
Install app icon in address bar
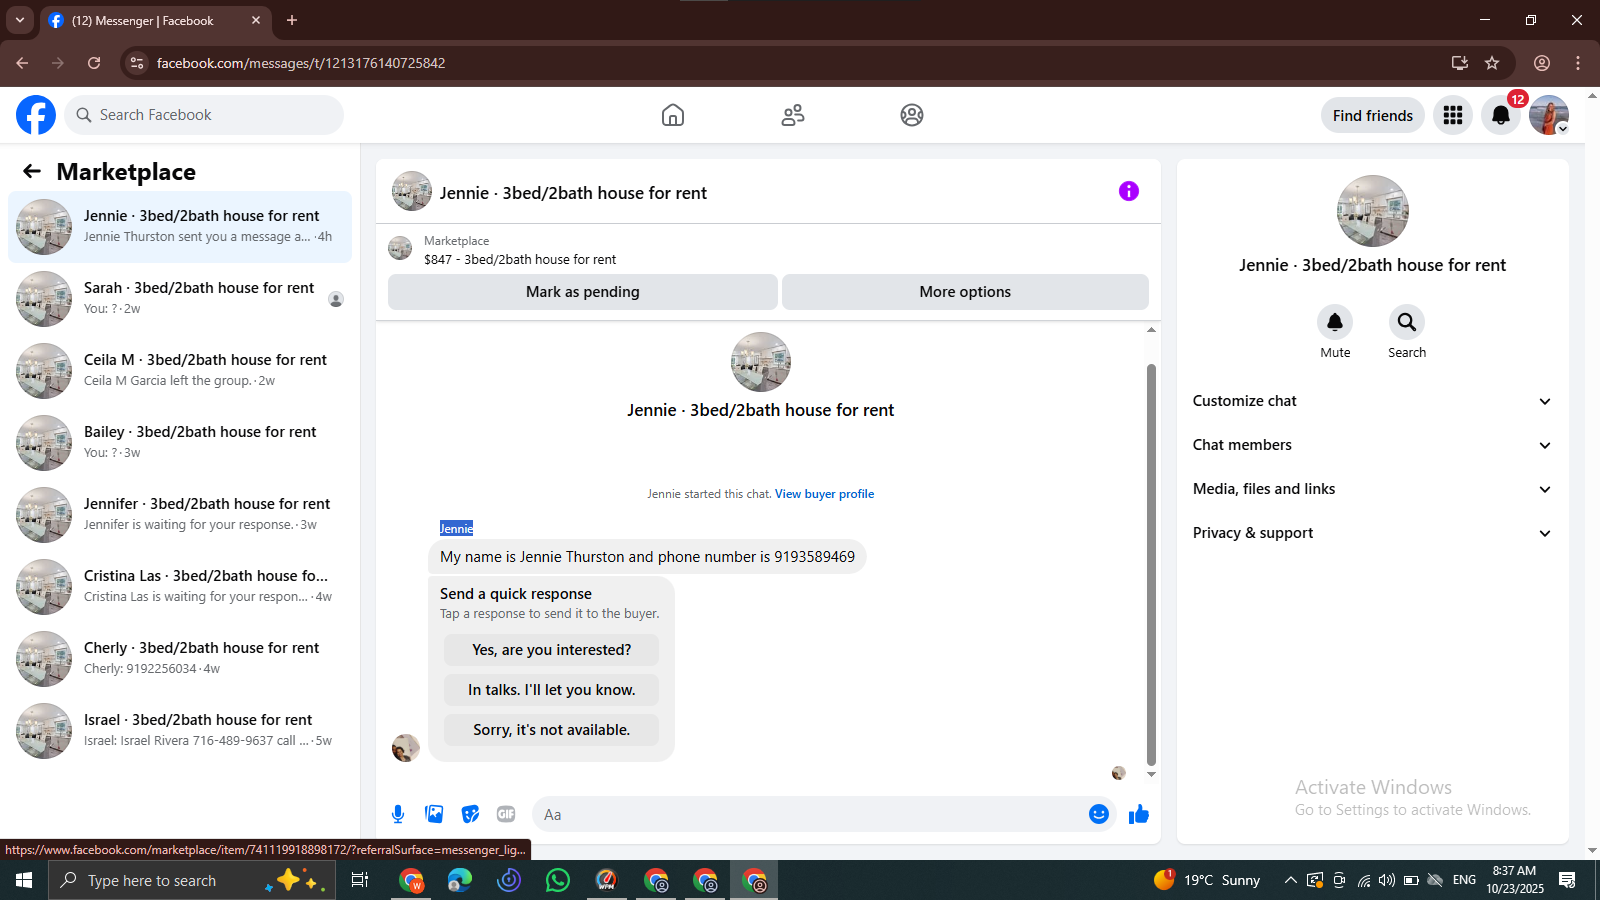click(x=1460, y=63)
